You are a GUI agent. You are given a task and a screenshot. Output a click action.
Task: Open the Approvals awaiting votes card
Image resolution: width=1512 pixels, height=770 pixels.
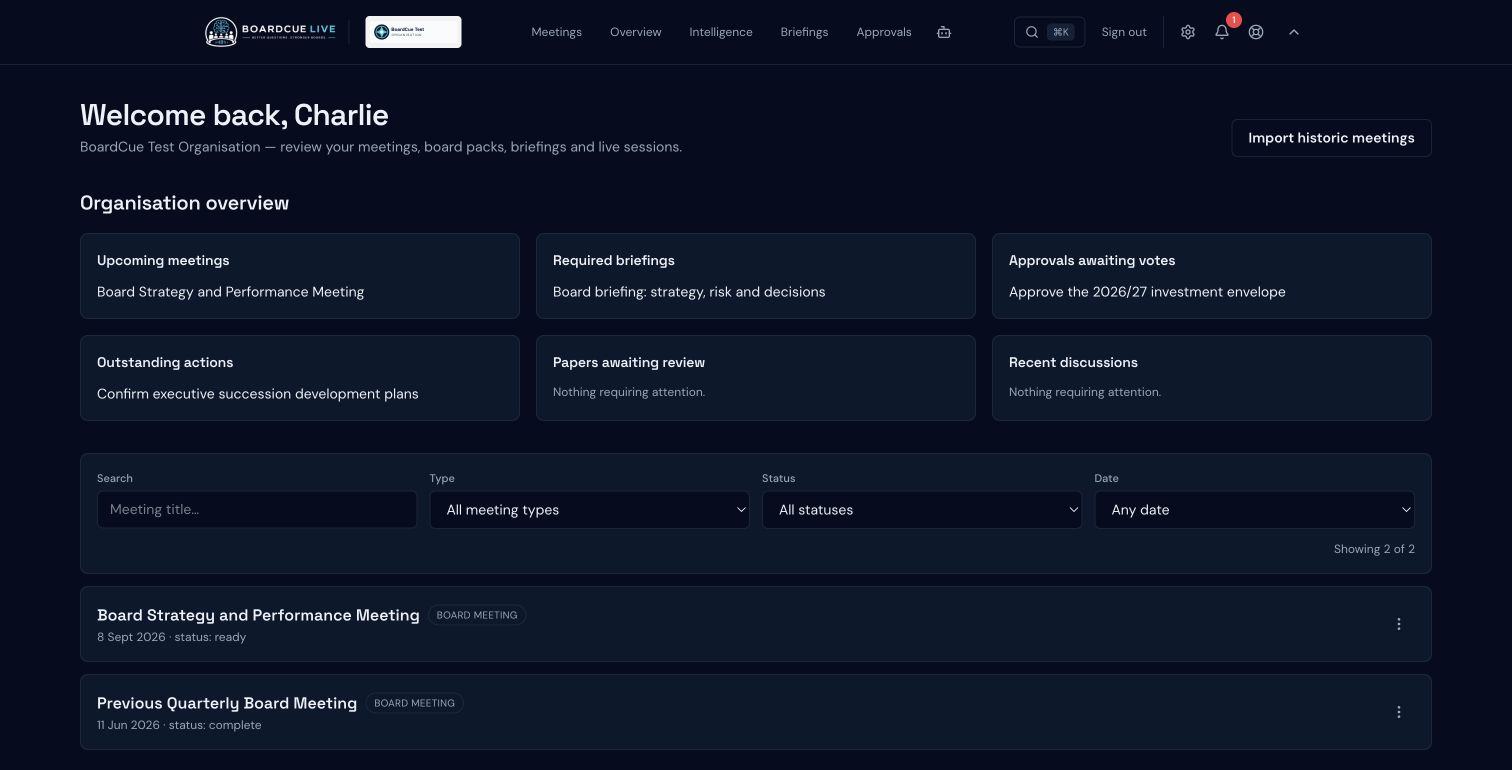1212,276
